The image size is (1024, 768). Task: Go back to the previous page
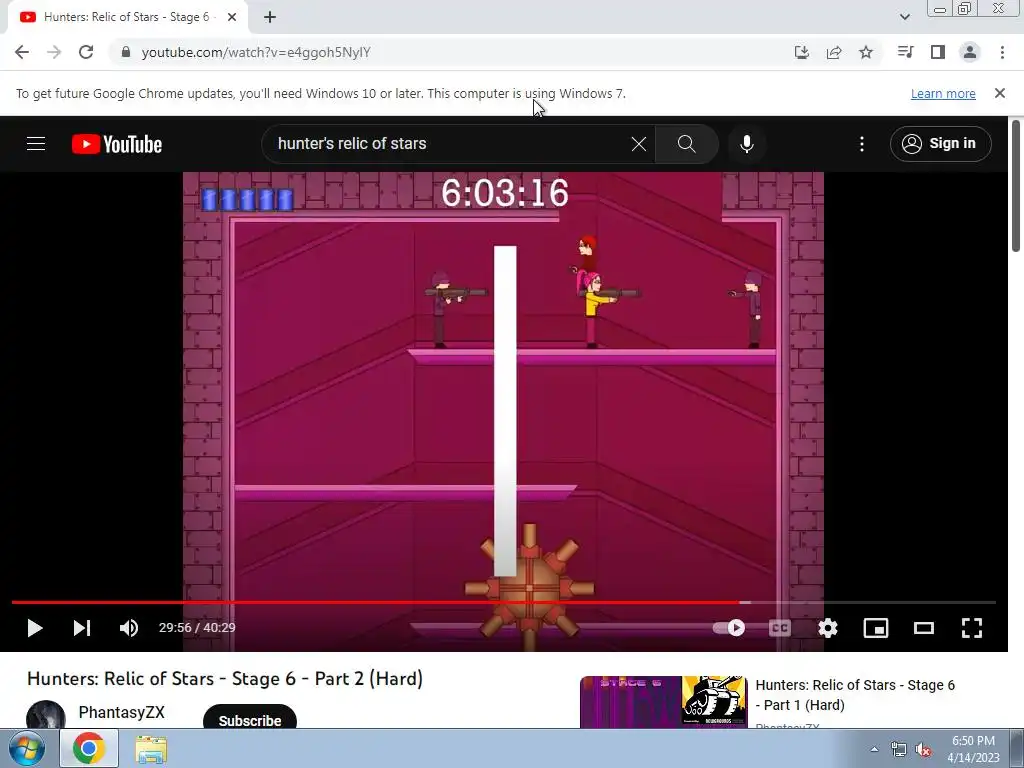coord(22,52)
